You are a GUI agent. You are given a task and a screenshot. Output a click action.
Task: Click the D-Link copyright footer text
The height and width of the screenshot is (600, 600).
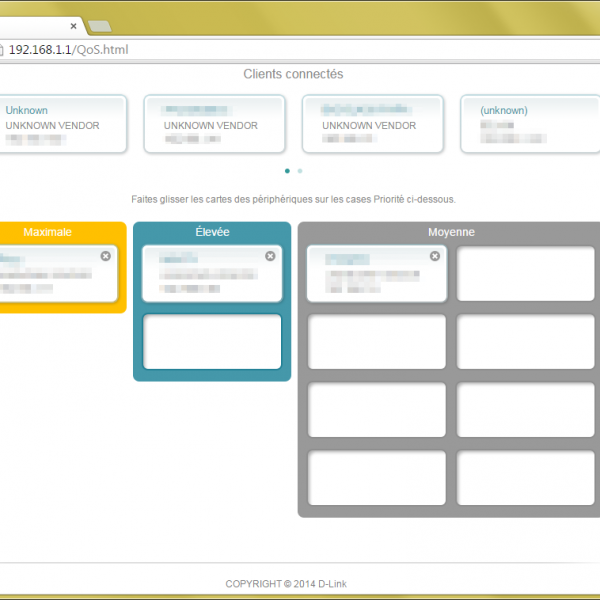point(286,584)
